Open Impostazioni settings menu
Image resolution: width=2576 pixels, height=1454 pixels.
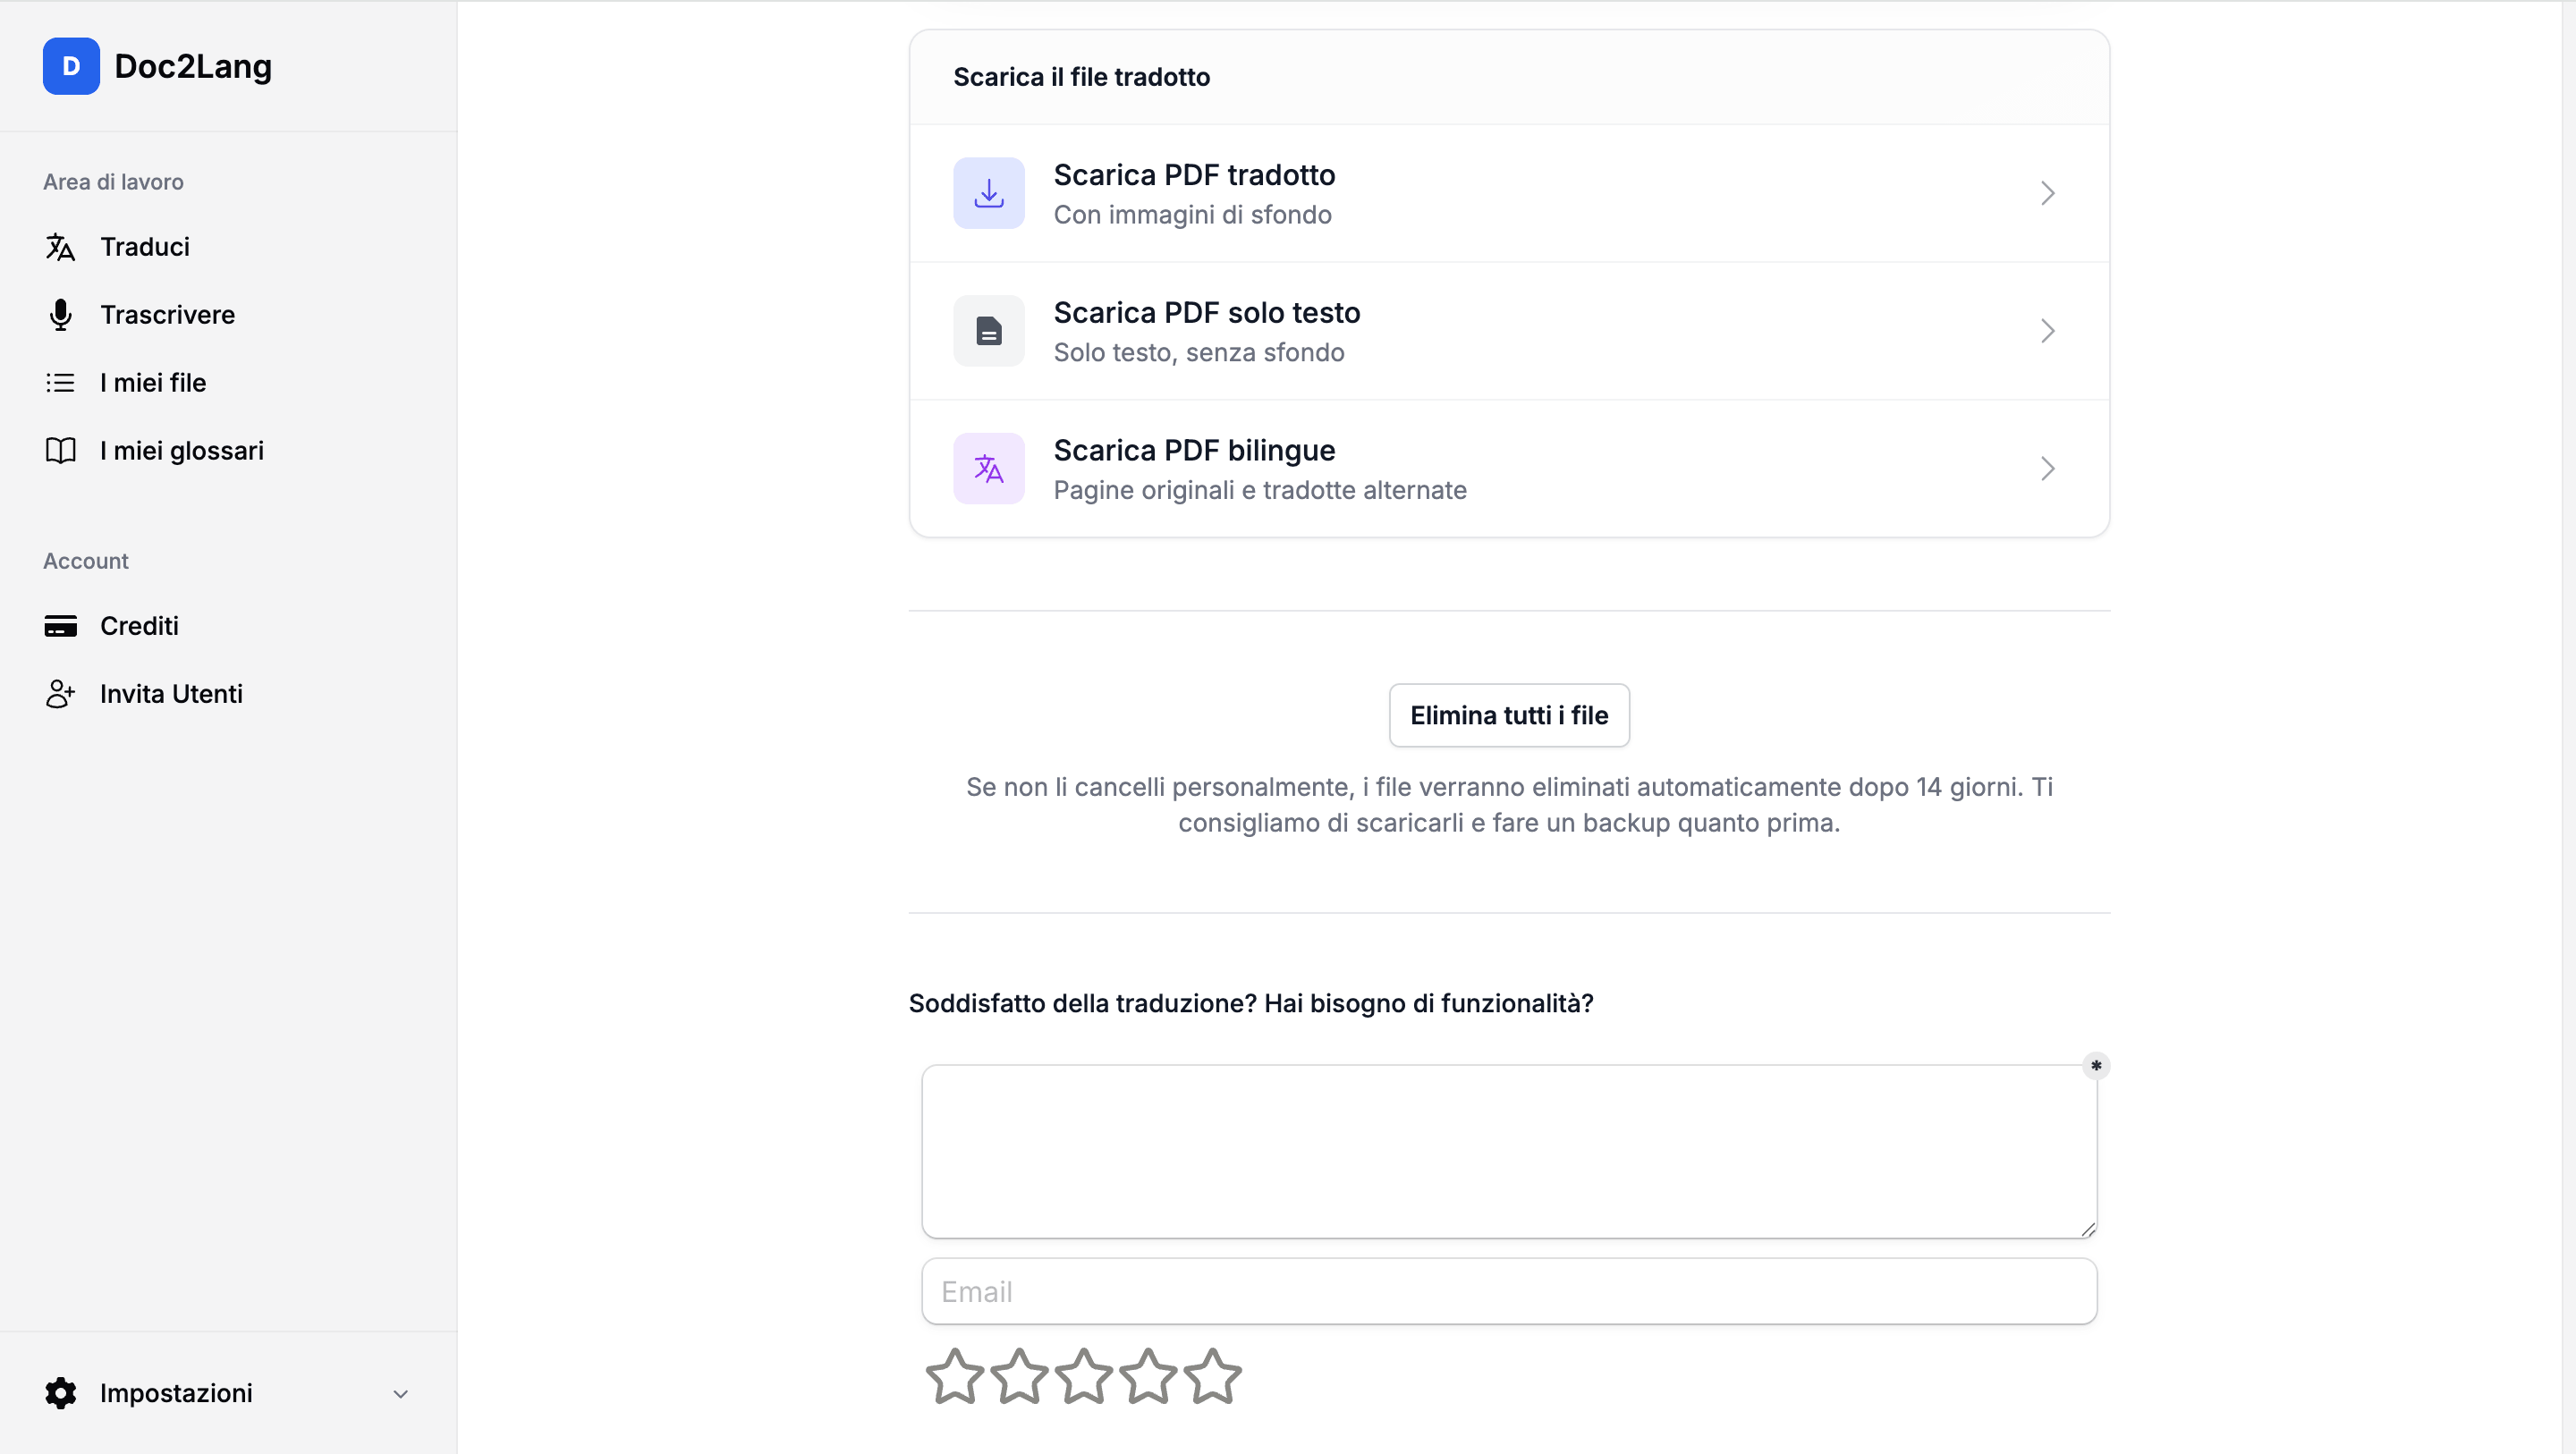(228, 1393)
